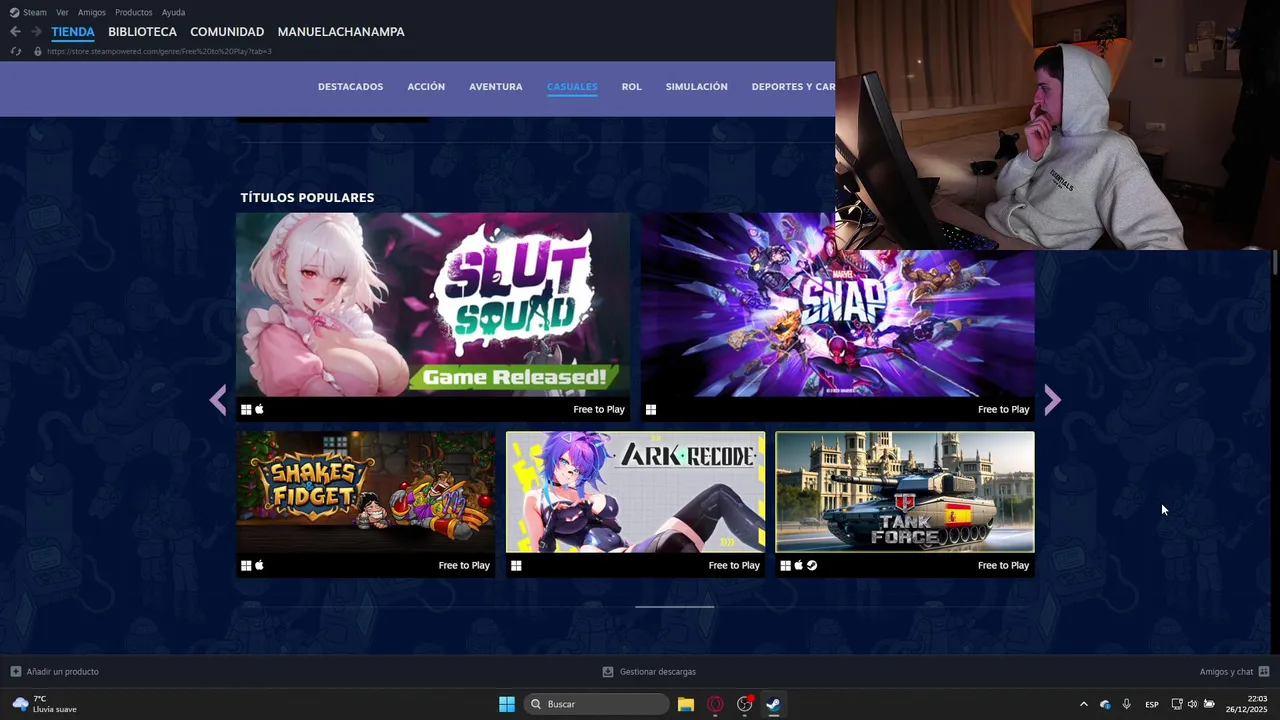Switch to the TIENDA tab
This screenshot has width=1280, height=720.
(x=73, y=32)
